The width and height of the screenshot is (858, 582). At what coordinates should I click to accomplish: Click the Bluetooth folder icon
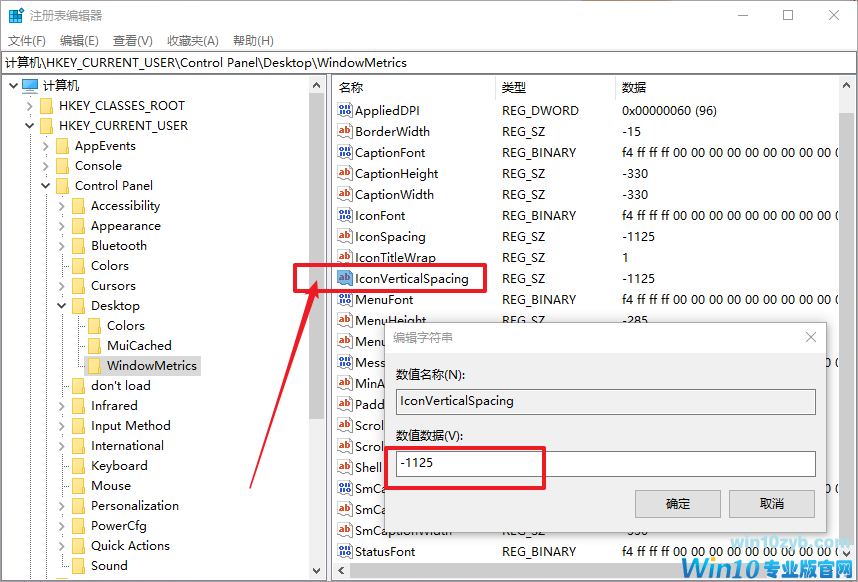(78, 246)
